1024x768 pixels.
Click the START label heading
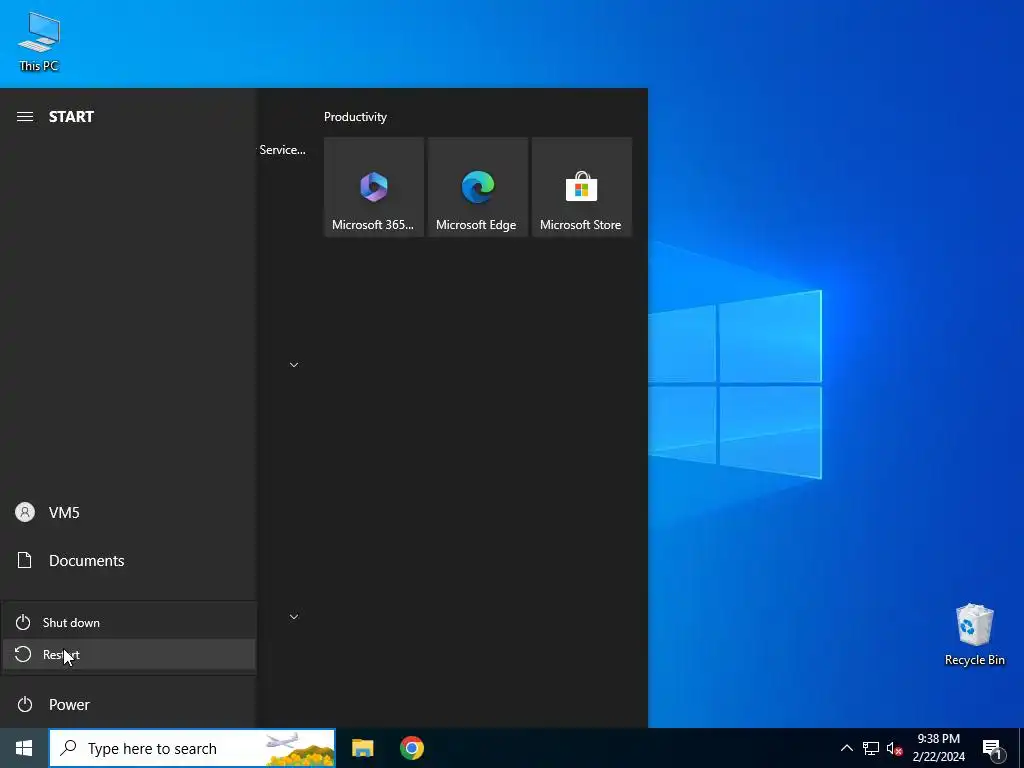coord(71,117)
